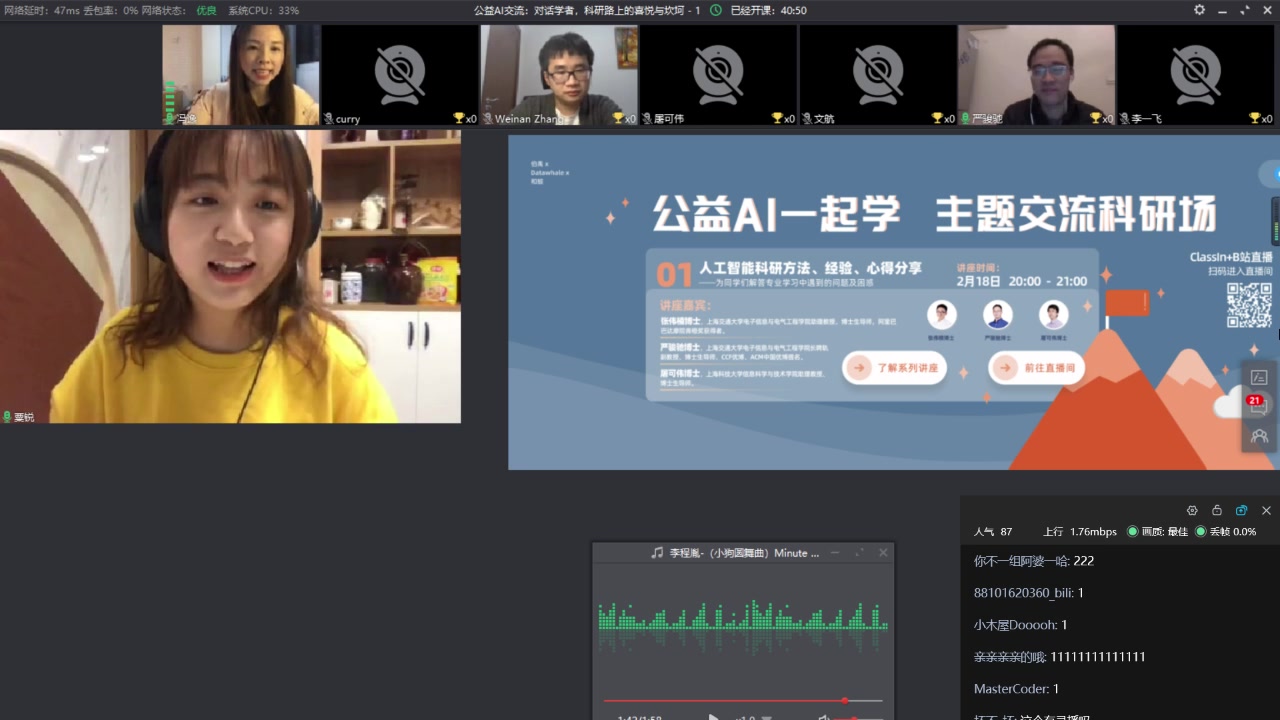The height and width of the screenshot is (720, 1280).
Task: Toggle 屠可伟's microphone icon
Action: point(647,118)
